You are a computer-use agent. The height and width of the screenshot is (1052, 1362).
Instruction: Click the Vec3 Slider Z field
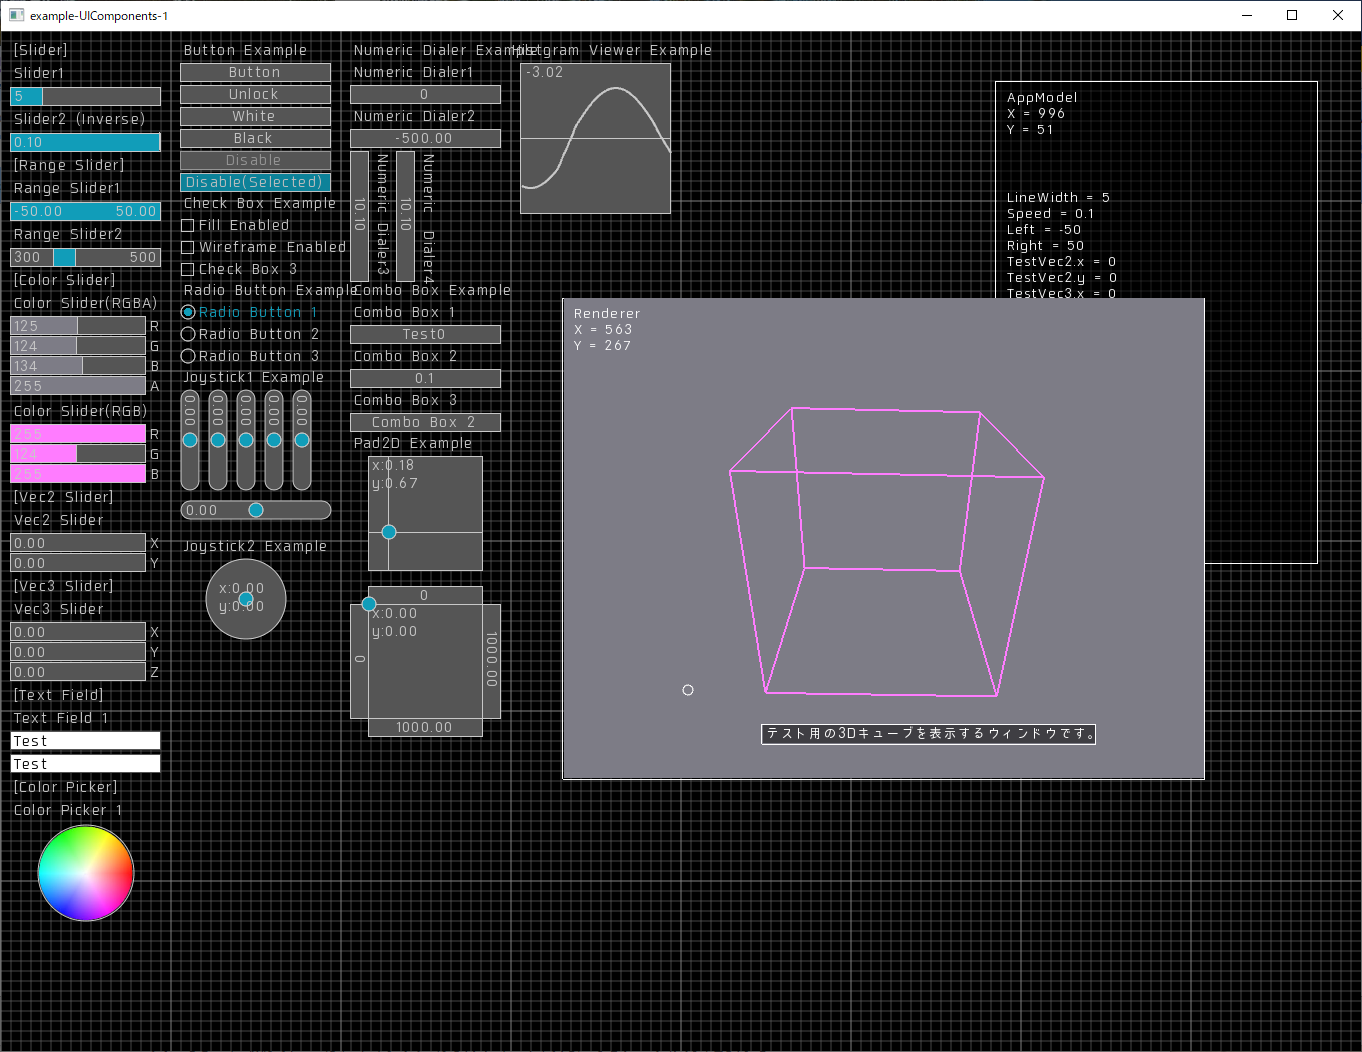78,672
